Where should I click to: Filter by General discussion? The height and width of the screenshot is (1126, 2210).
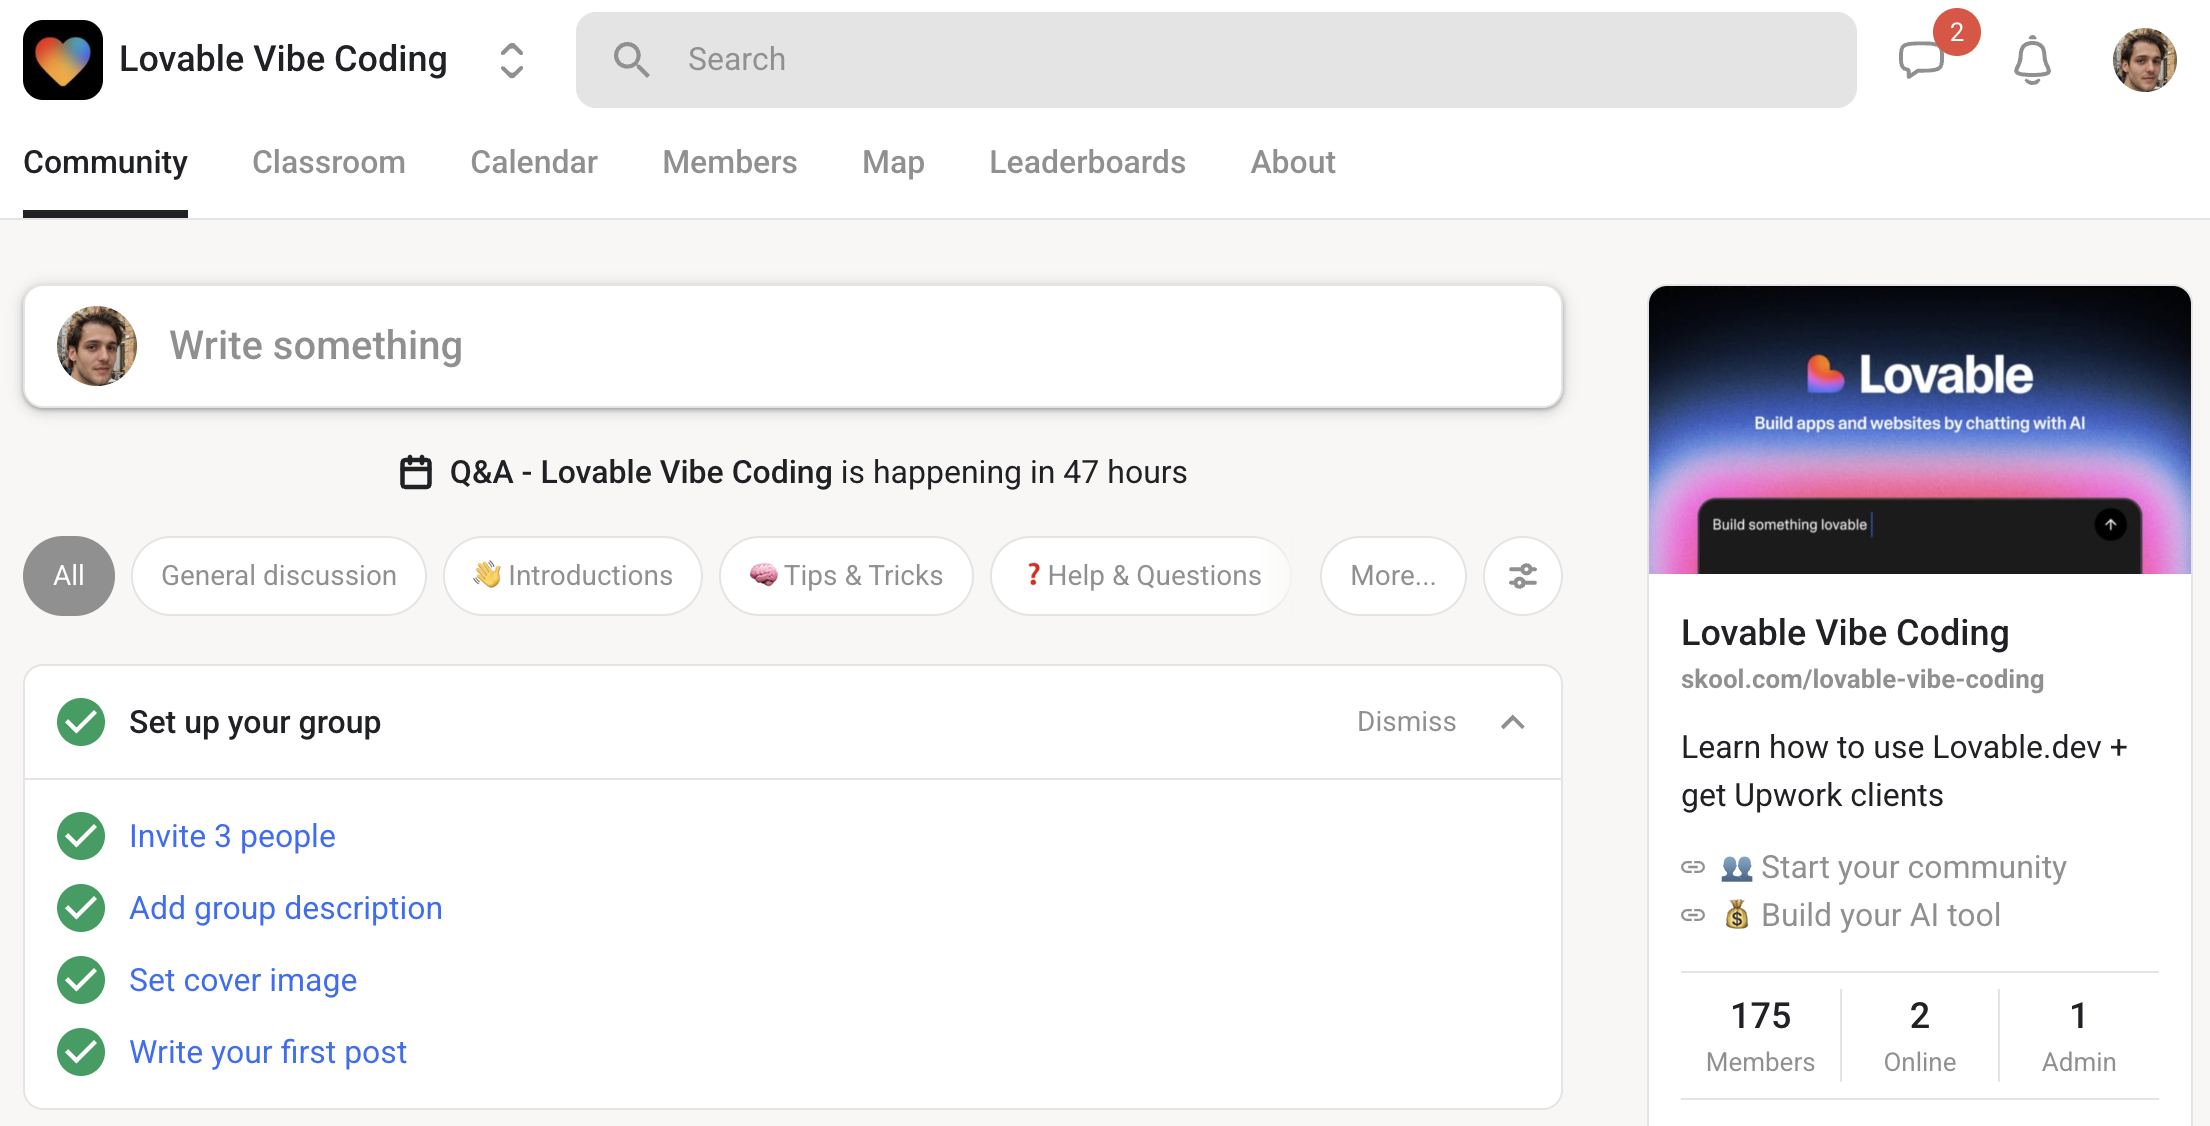(x=279, y=576)
